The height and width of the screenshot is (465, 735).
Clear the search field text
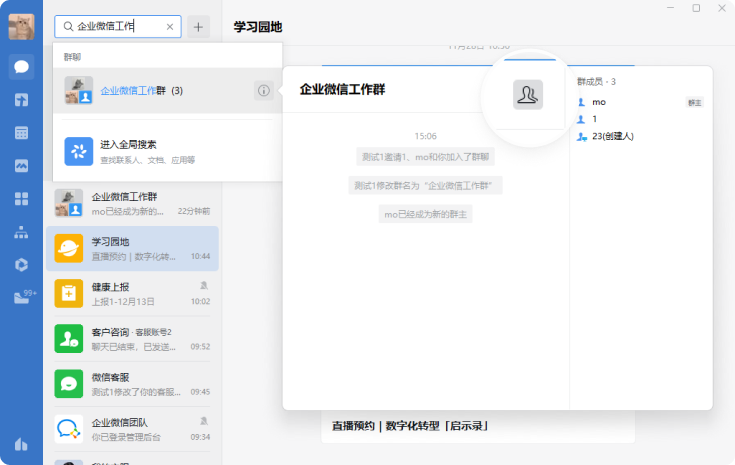coord(170,27)
